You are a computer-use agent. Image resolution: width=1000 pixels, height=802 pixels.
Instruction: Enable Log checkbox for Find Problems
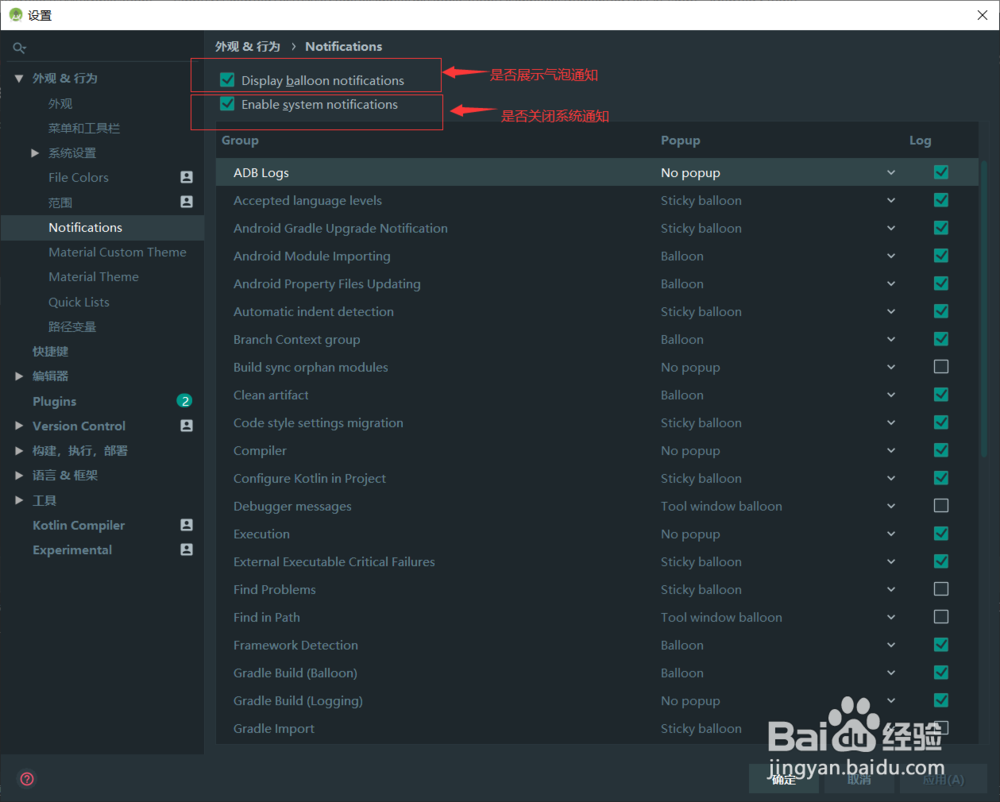[x=941, y=589]
